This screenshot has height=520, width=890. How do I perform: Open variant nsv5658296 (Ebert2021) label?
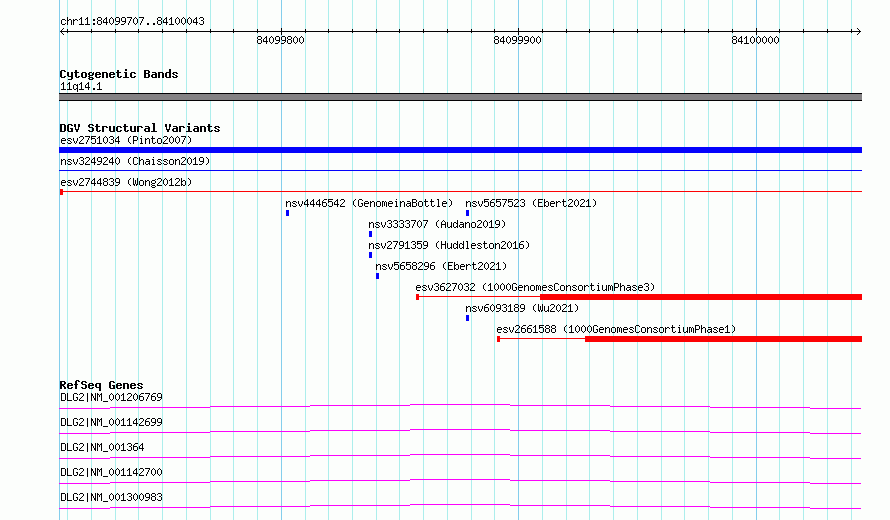[441, 266]
